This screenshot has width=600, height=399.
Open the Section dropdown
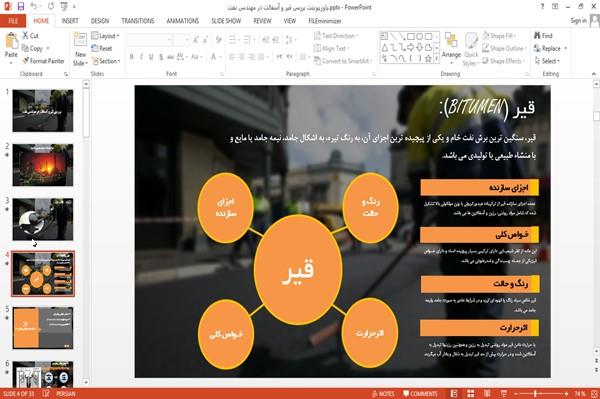(x=106, y=61)
